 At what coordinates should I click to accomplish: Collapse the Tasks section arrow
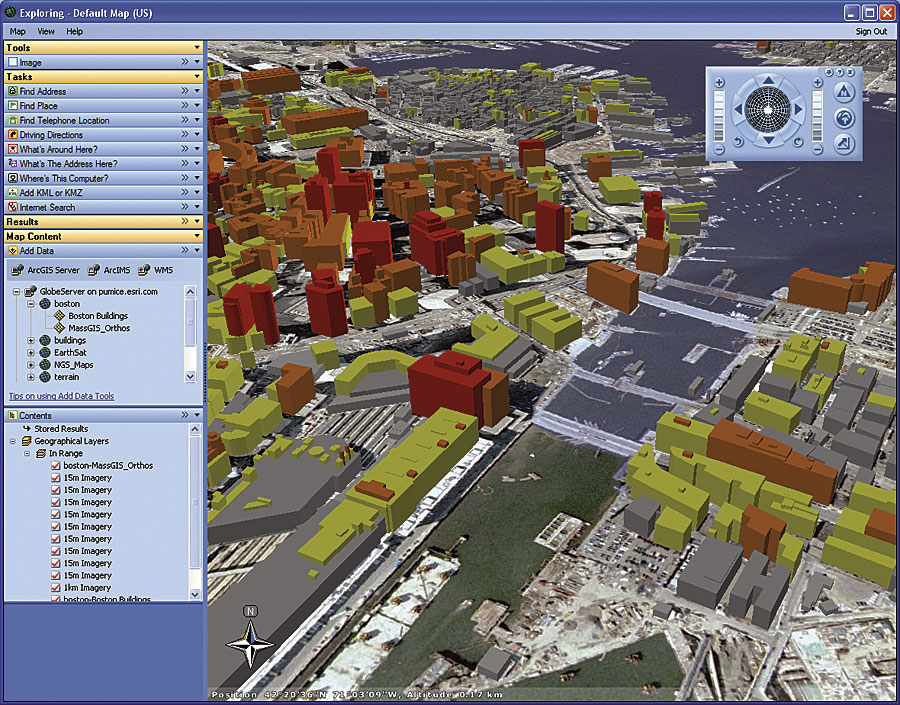[x=197, y=76]
